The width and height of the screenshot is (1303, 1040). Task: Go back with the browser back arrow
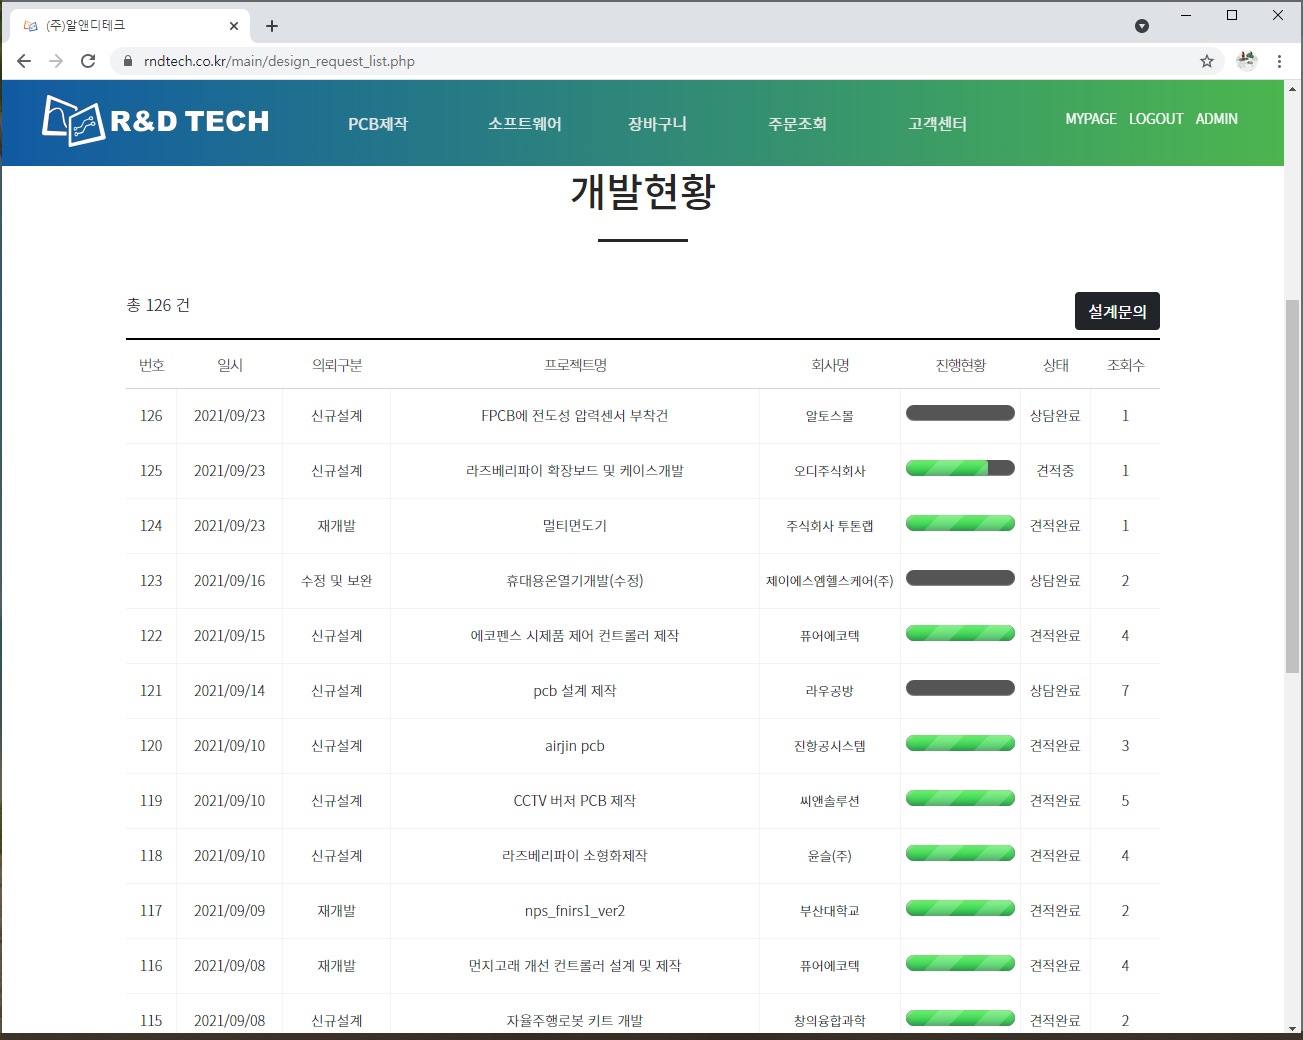[x=24, y=61]
